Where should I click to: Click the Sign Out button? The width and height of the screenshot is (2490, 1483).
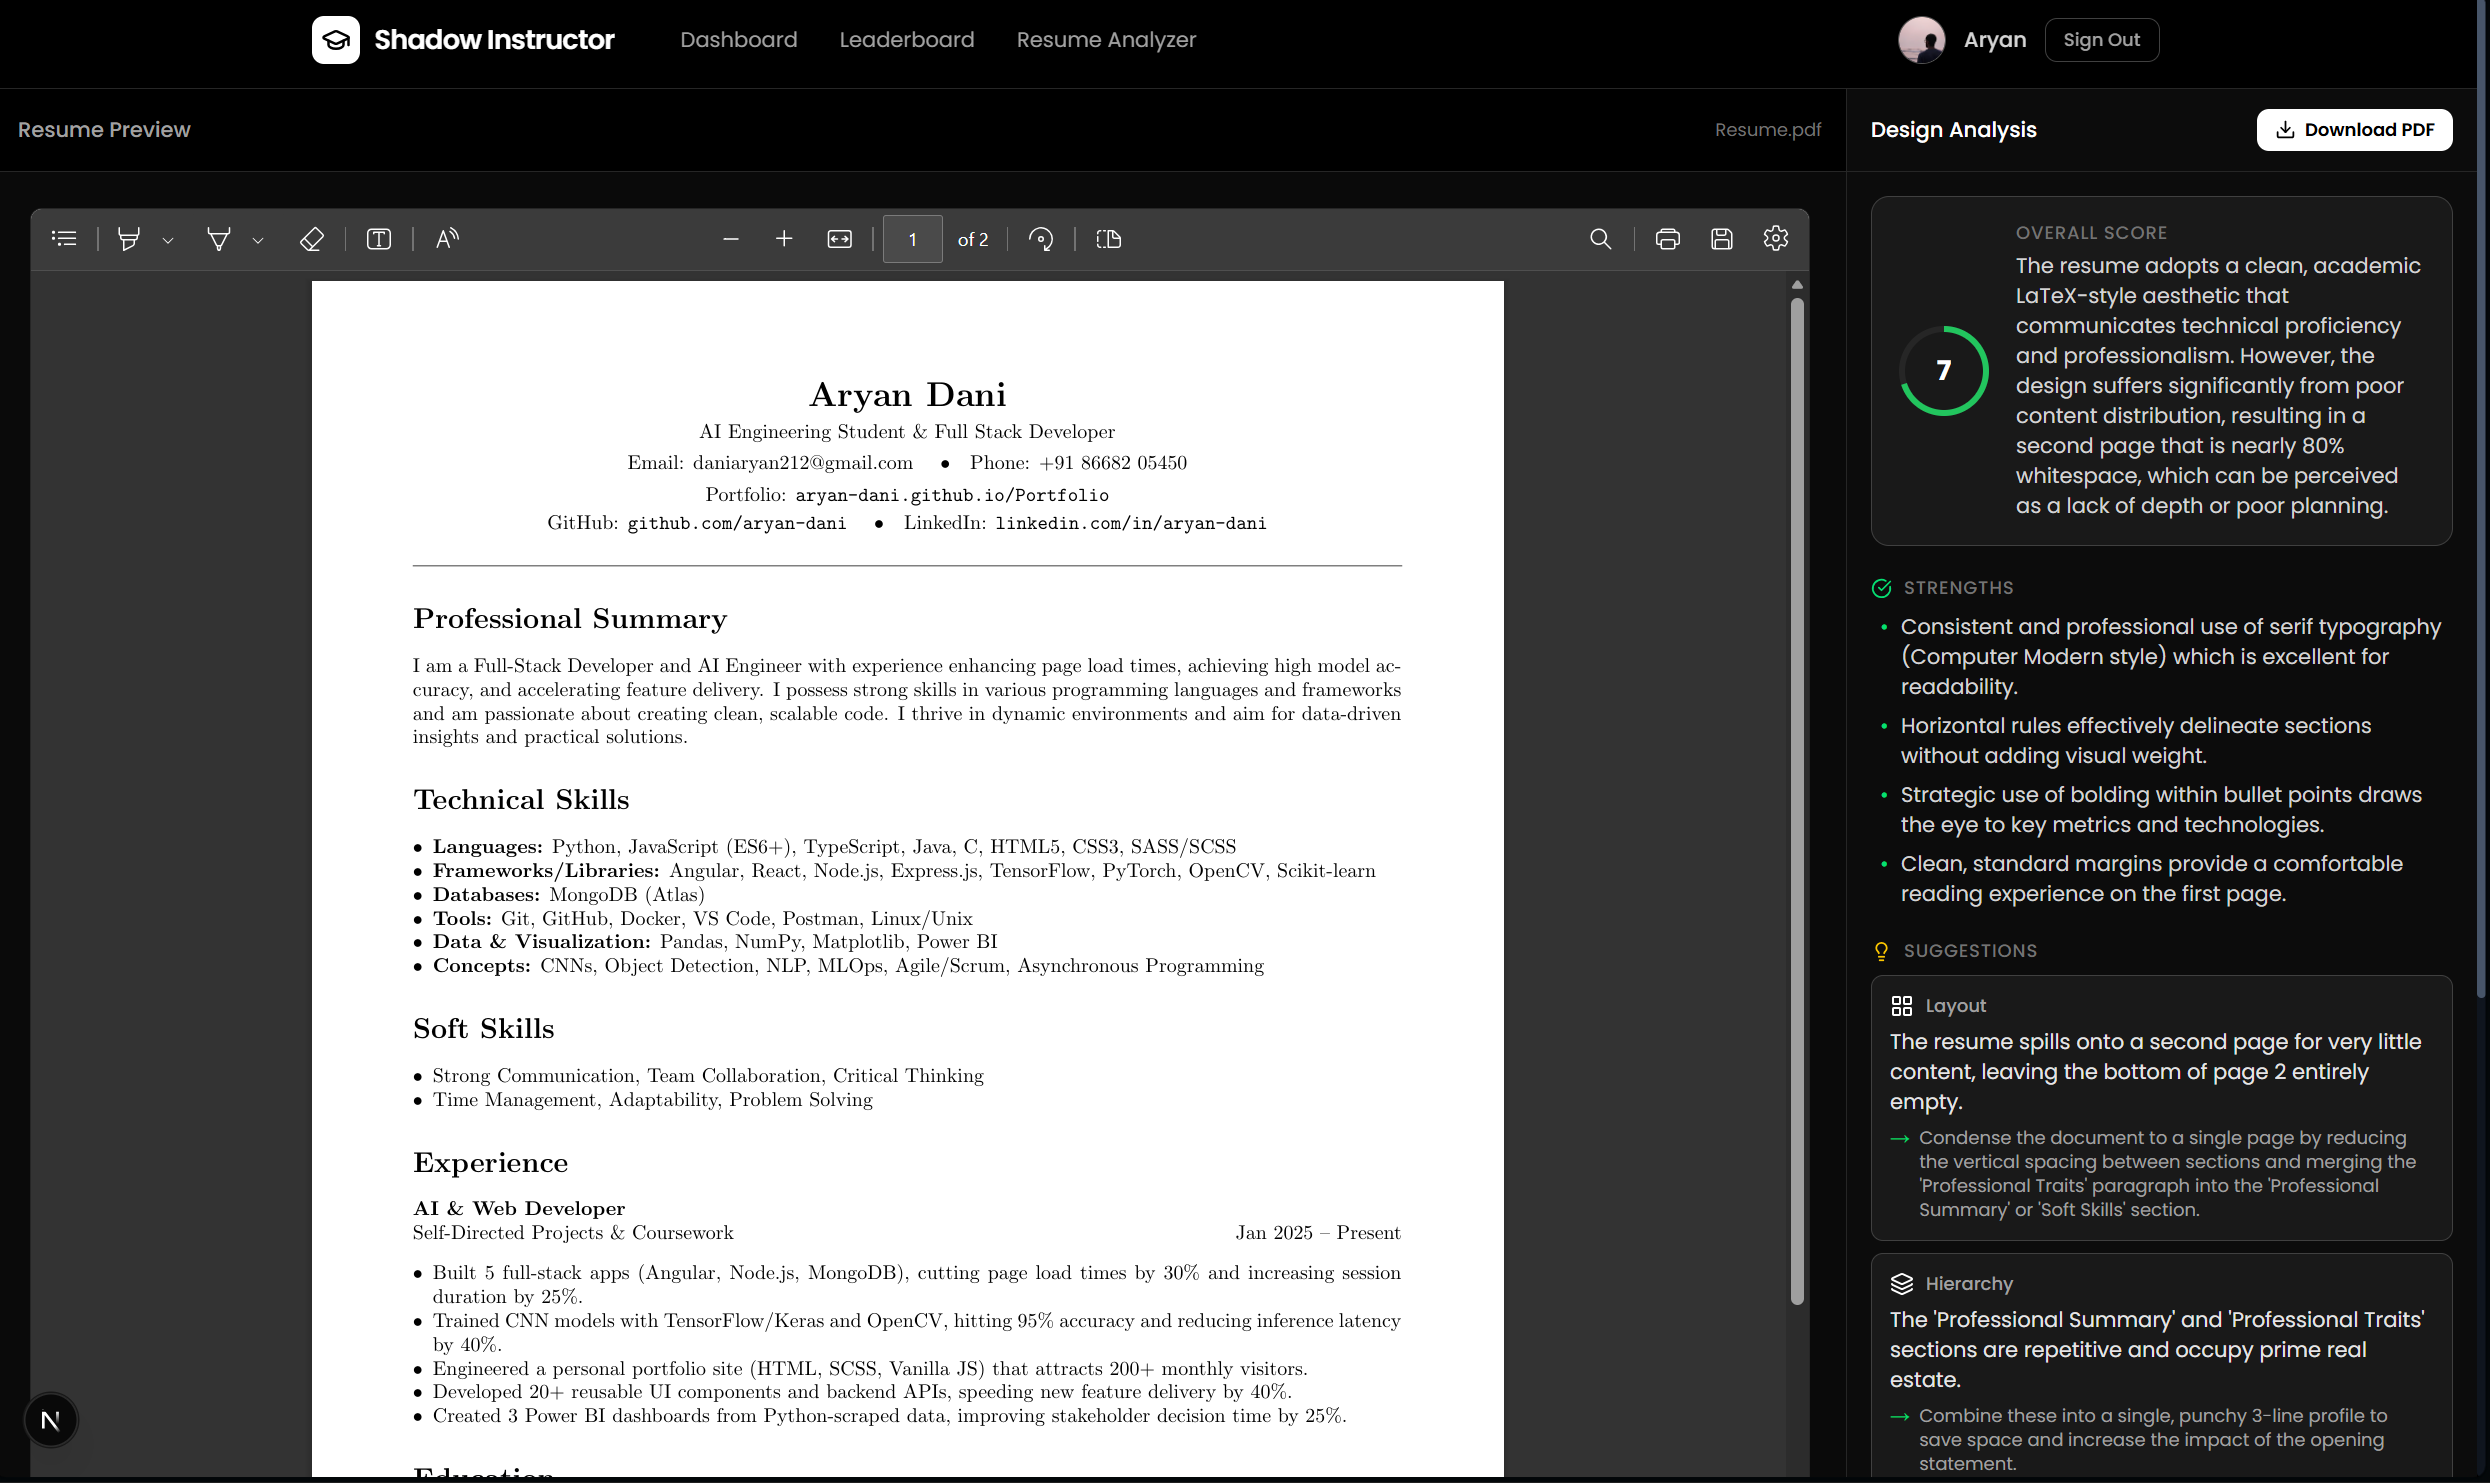click(2101, 40)
